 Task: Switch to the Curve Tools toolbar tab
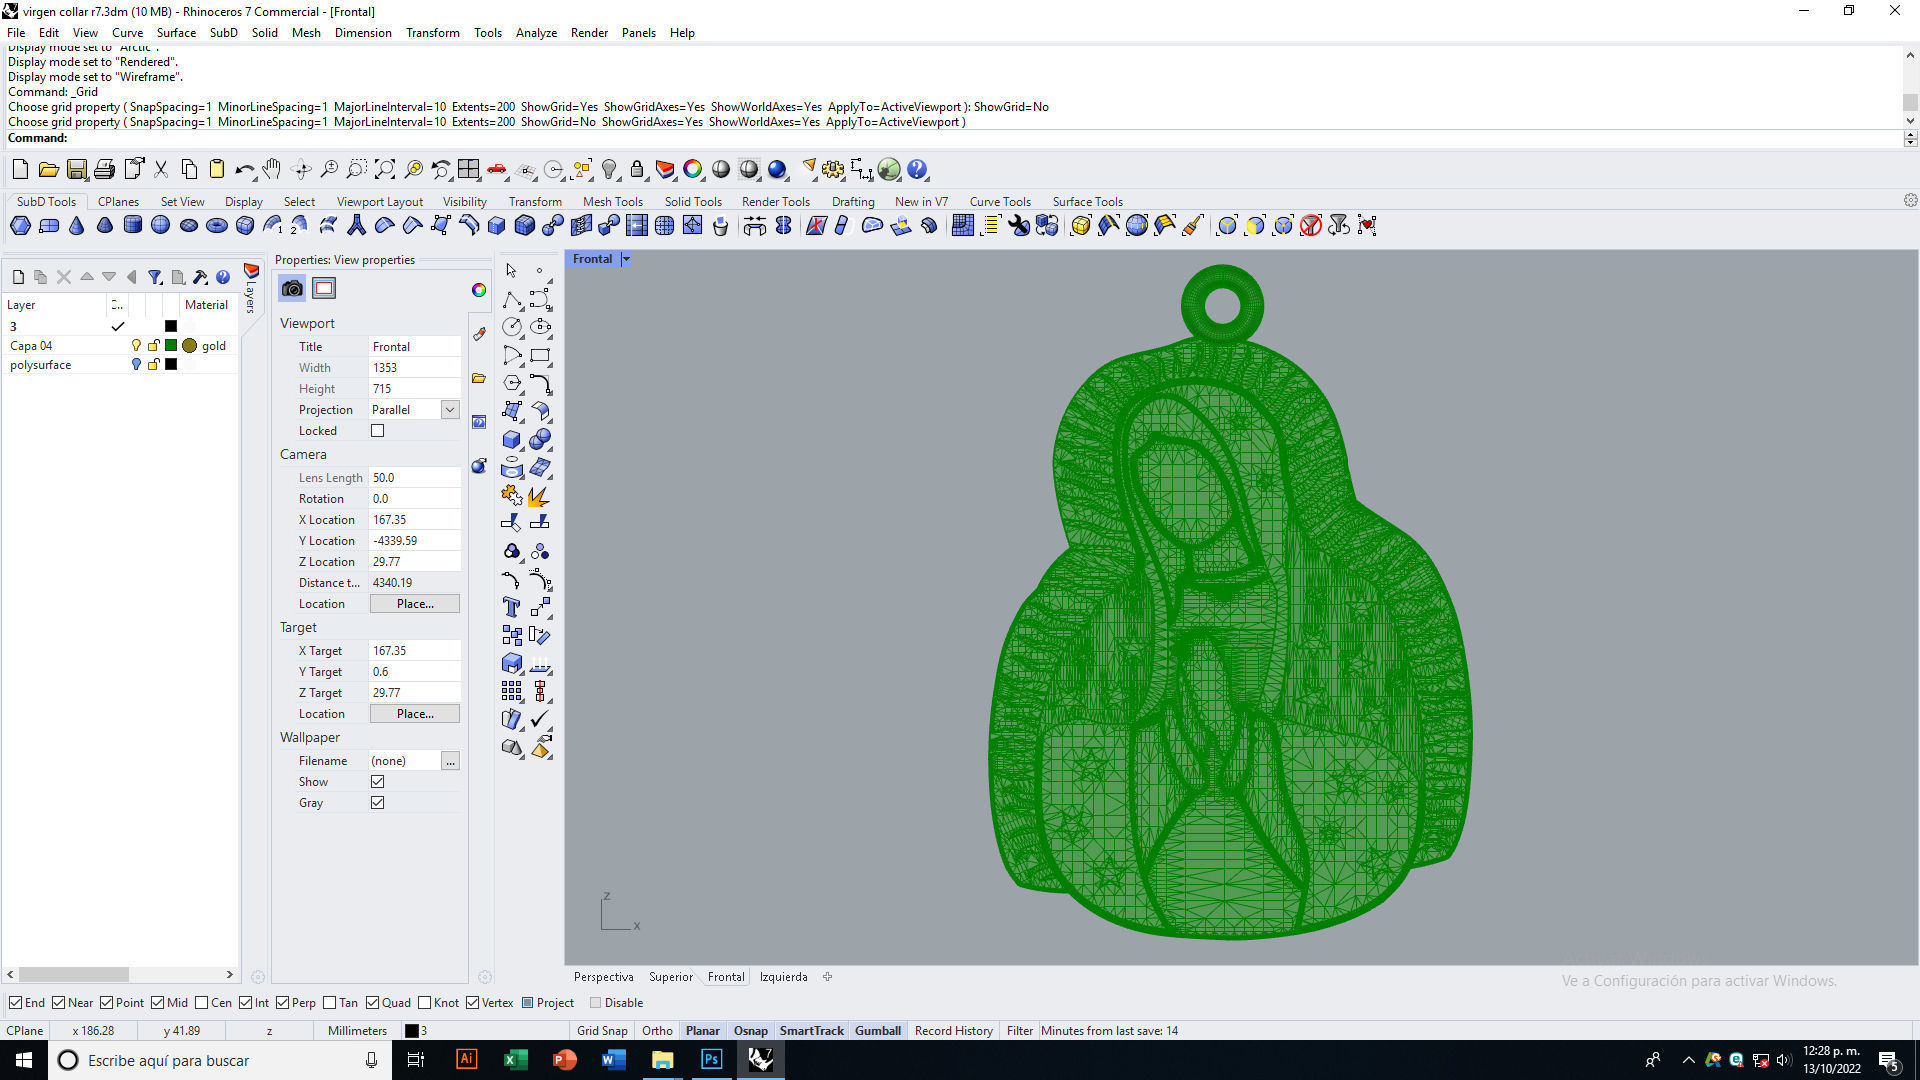1000,202
